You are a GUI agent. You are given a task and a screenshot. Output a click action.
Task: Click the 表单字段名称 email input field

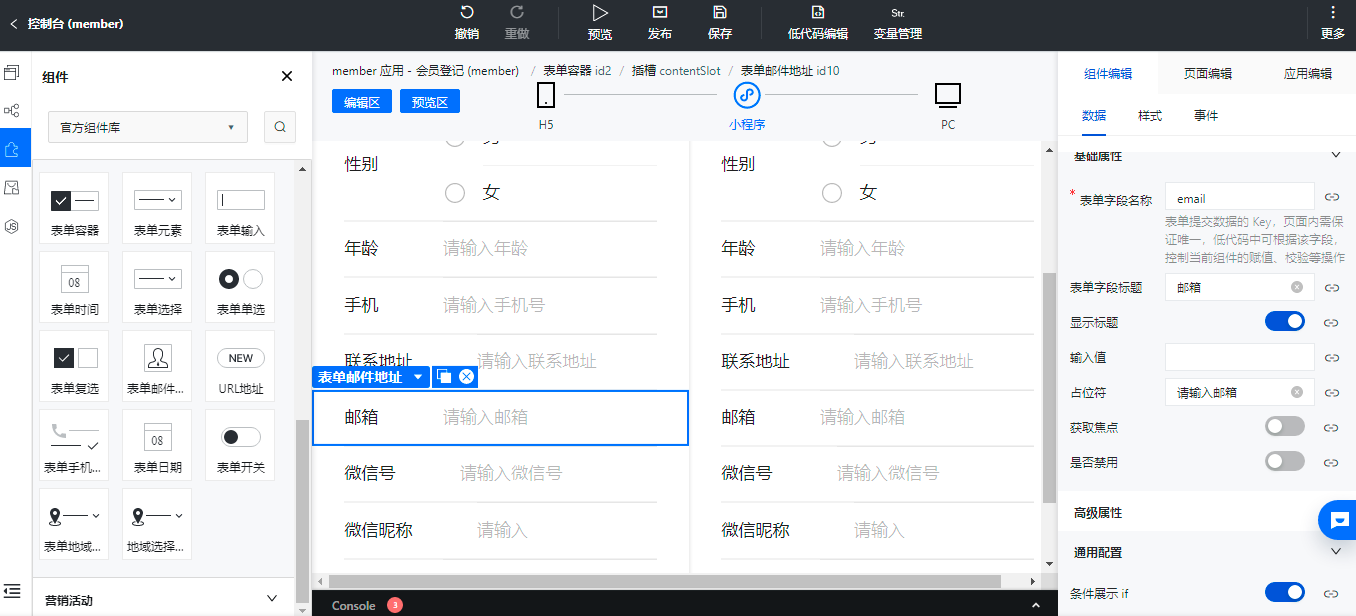[1240, 199]
